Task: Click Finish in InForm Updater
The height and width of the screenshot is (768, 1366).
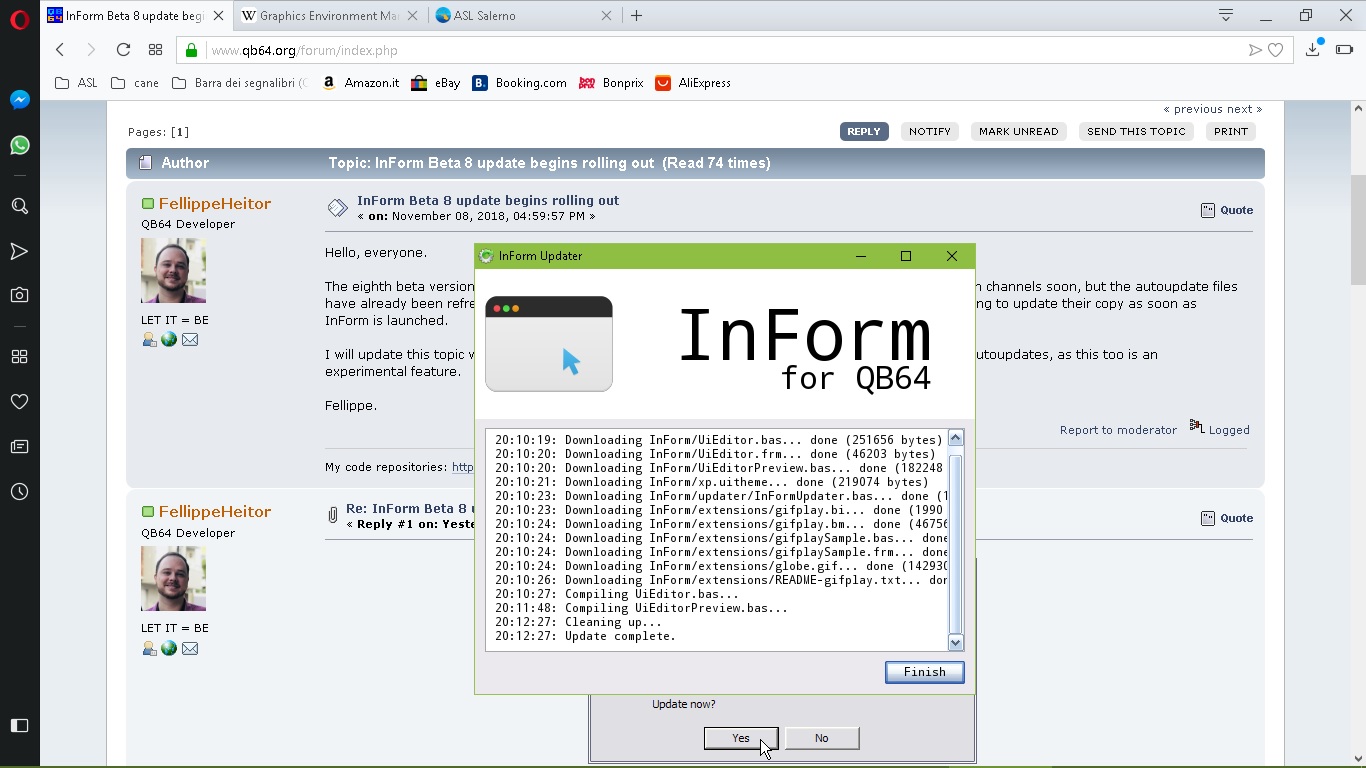Action: coord(924,672)
